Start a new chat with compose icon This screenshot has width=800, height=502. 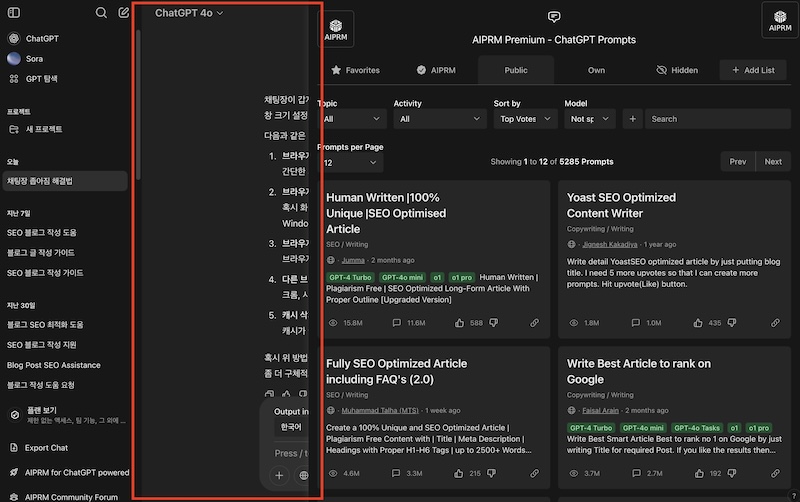tap(124, 13)
